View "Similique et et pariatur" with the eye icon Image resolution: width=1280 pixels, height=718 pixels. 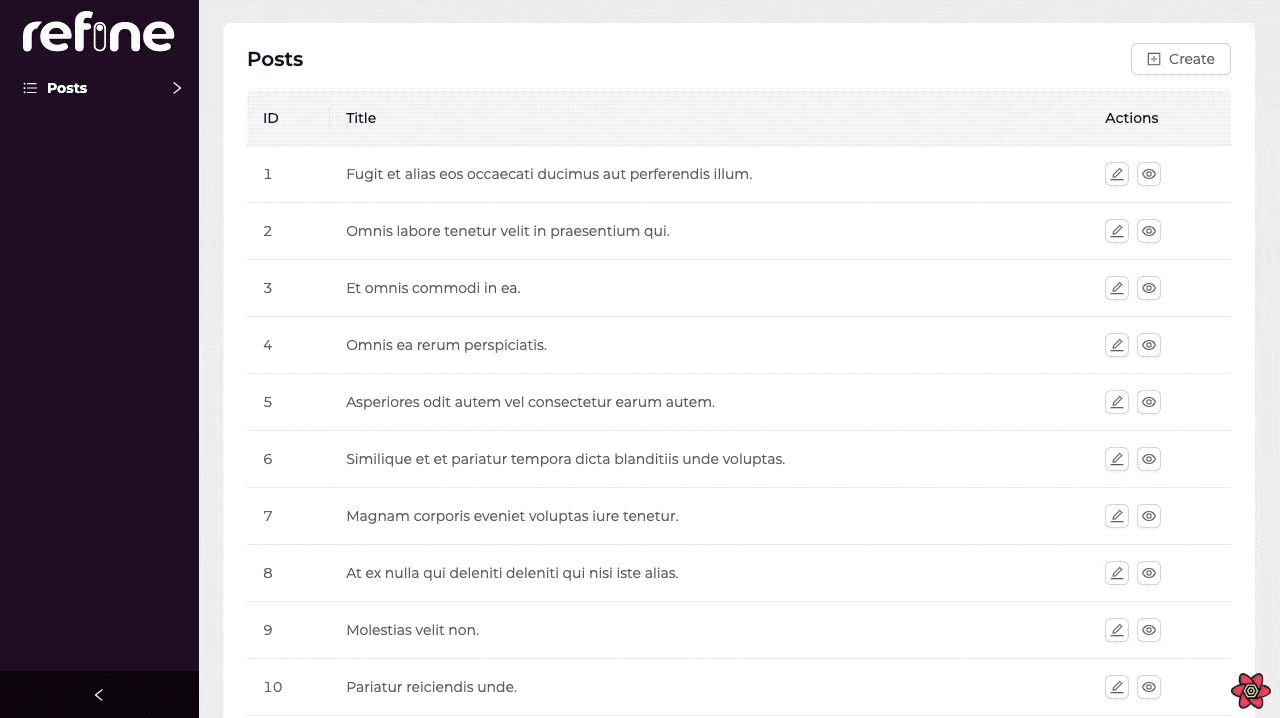1149,459
